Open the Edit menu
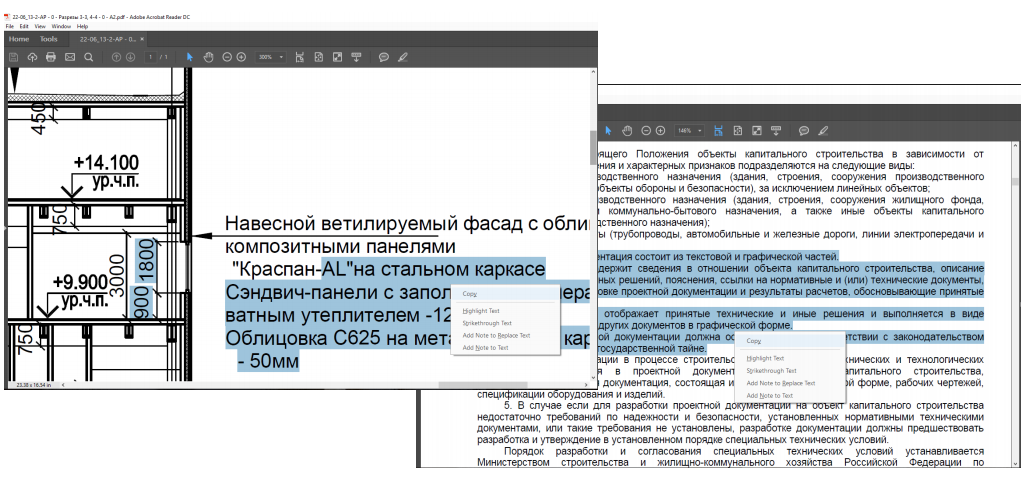 click(x=24, y=26)
